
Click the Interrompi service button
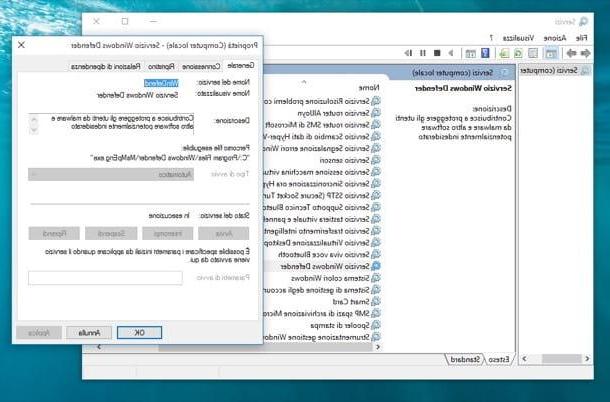[x=168, y=233]
